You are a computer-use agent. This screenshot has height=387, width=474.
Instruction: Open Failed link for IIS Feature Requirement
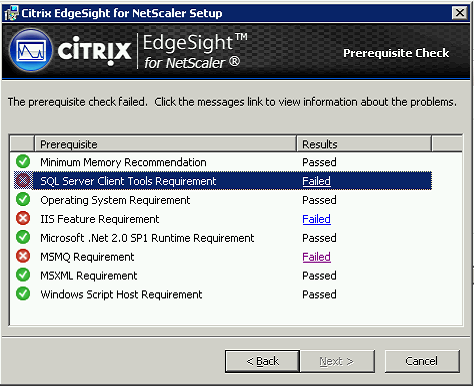tap(316, 219)
